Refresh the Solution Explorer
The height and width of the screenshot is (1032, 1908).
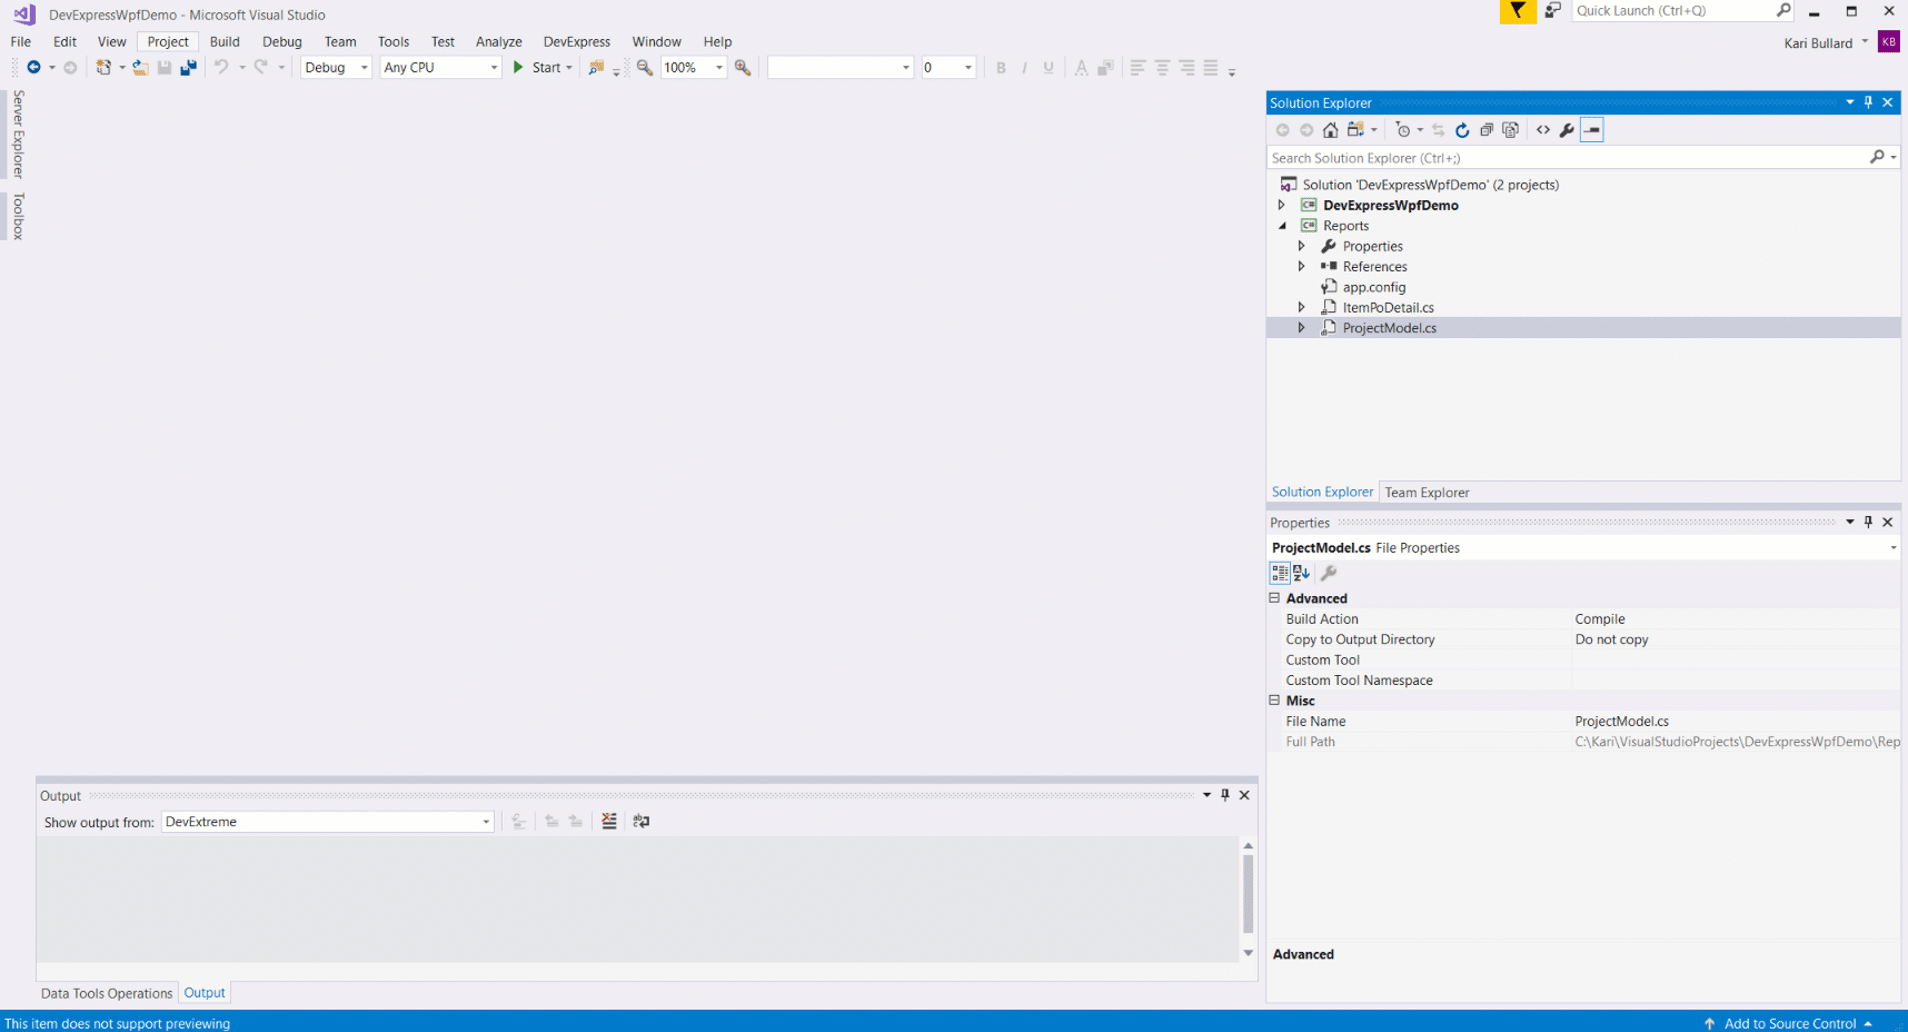coord(1462,130)
